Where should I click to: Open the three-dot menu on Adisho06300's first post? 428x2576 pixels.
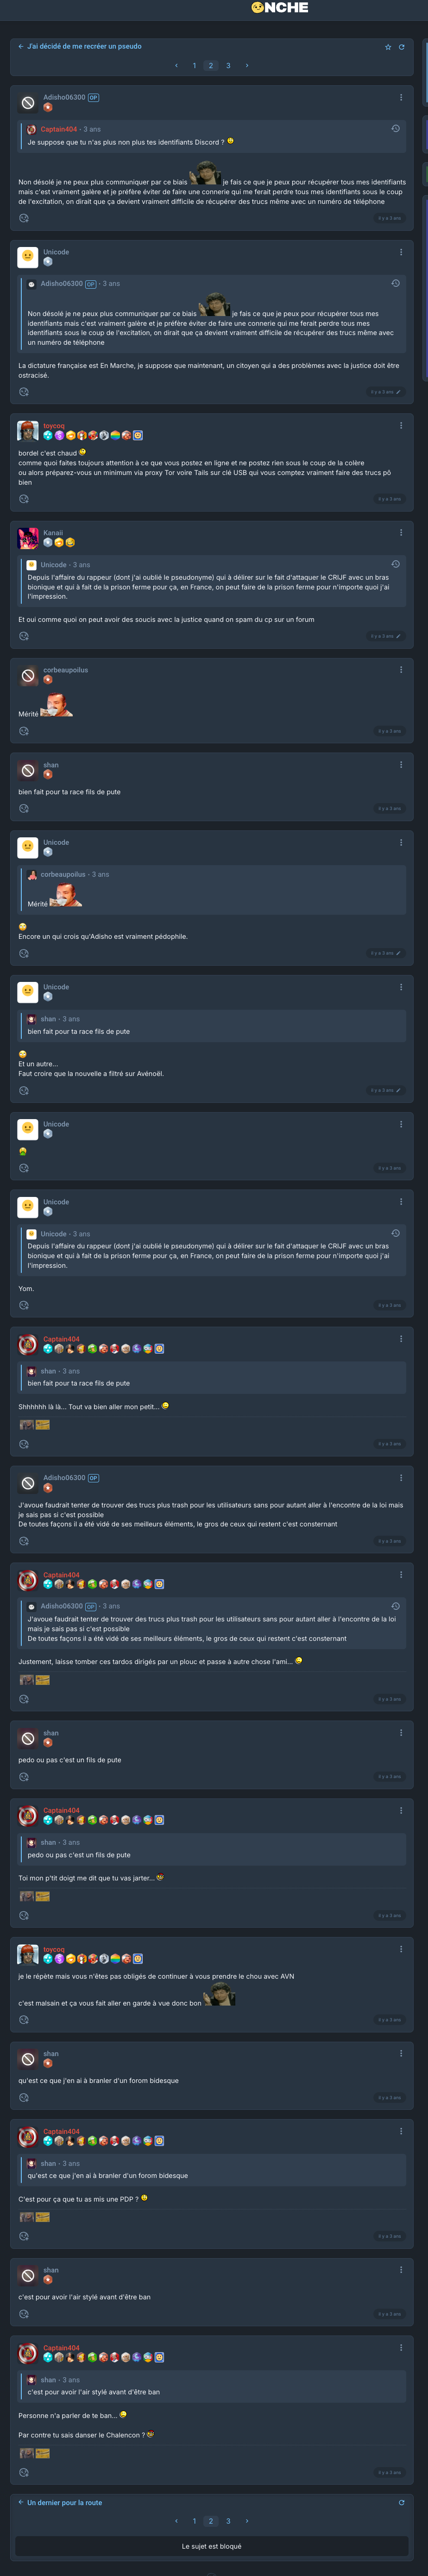coord(401,98)
